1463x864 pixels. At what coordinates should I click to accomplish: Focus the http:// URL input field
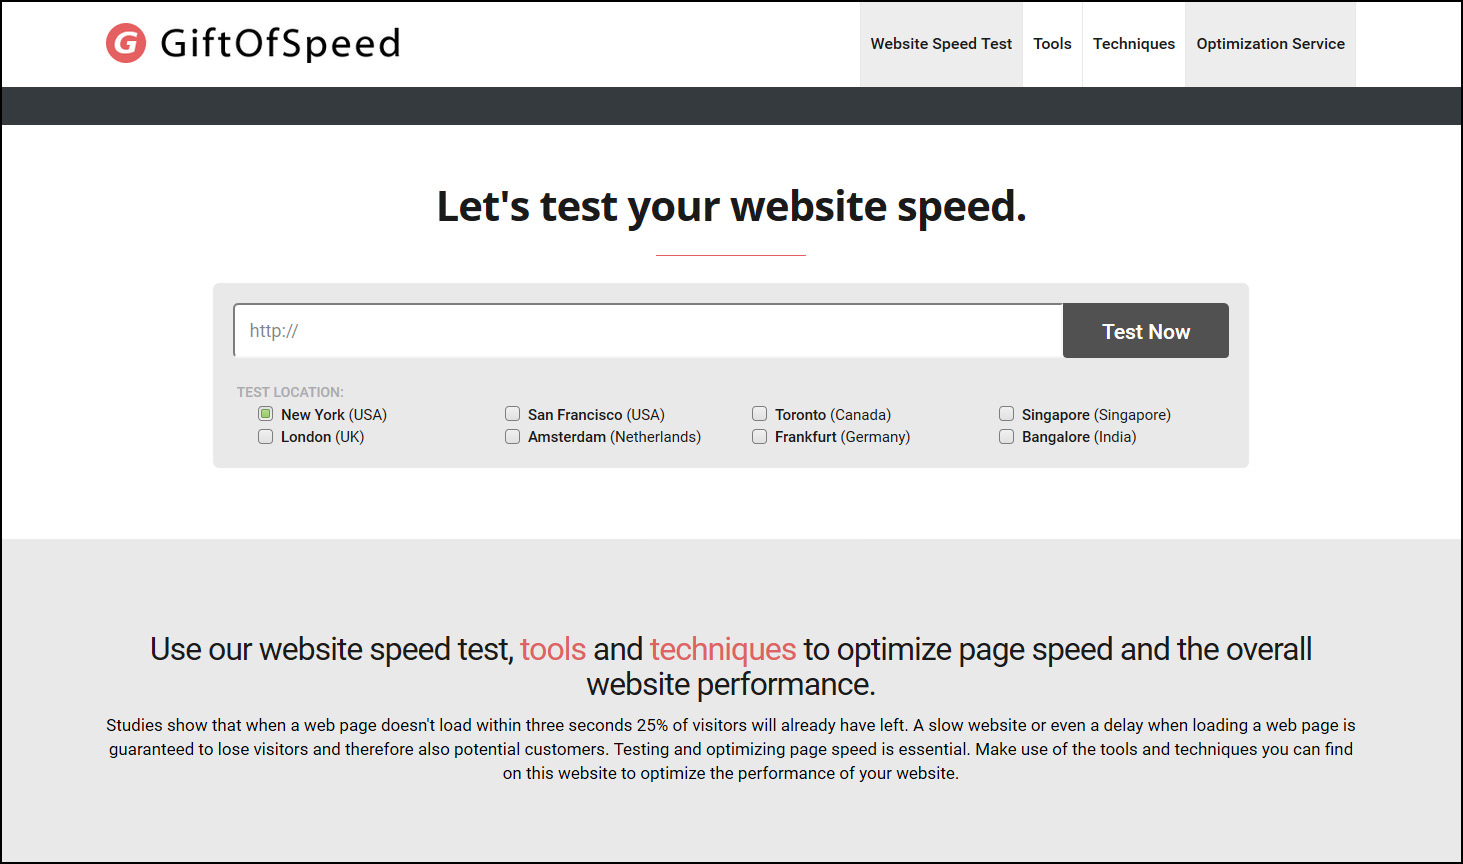pyautogui.click(x=648, y=331)
